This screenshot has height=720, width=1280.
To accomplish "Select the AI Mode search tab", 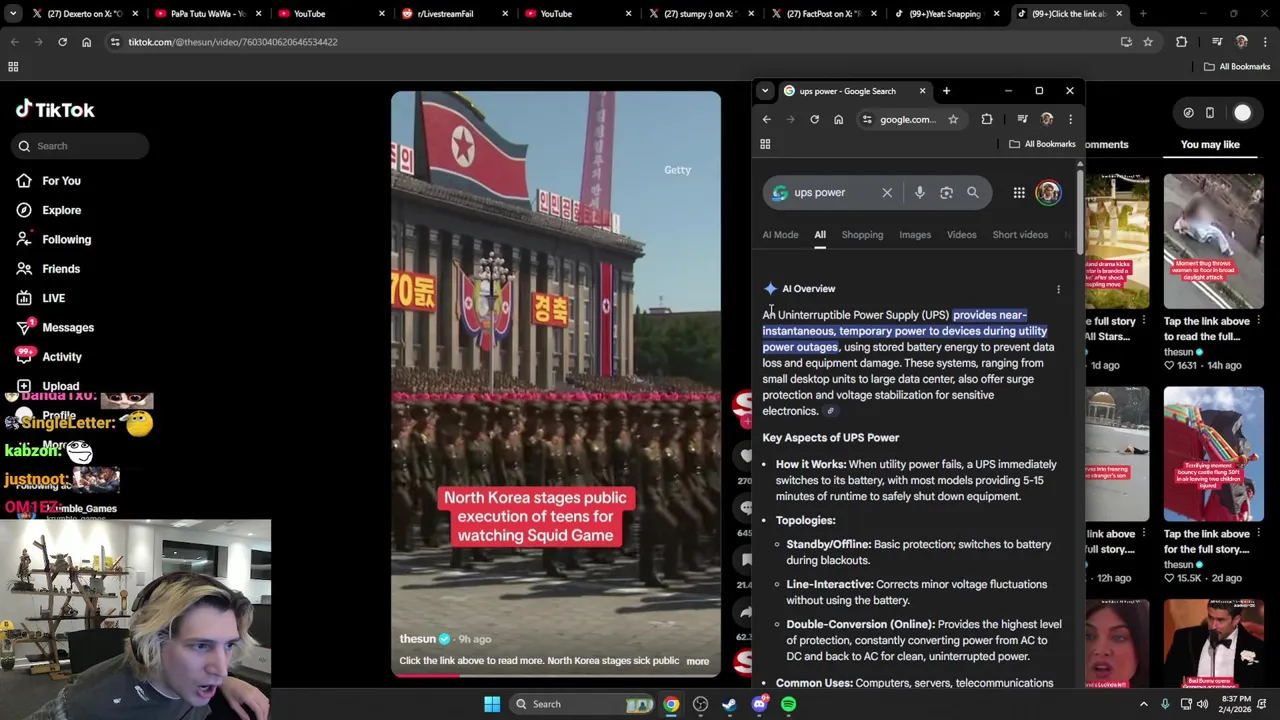I will pos(780,235).
